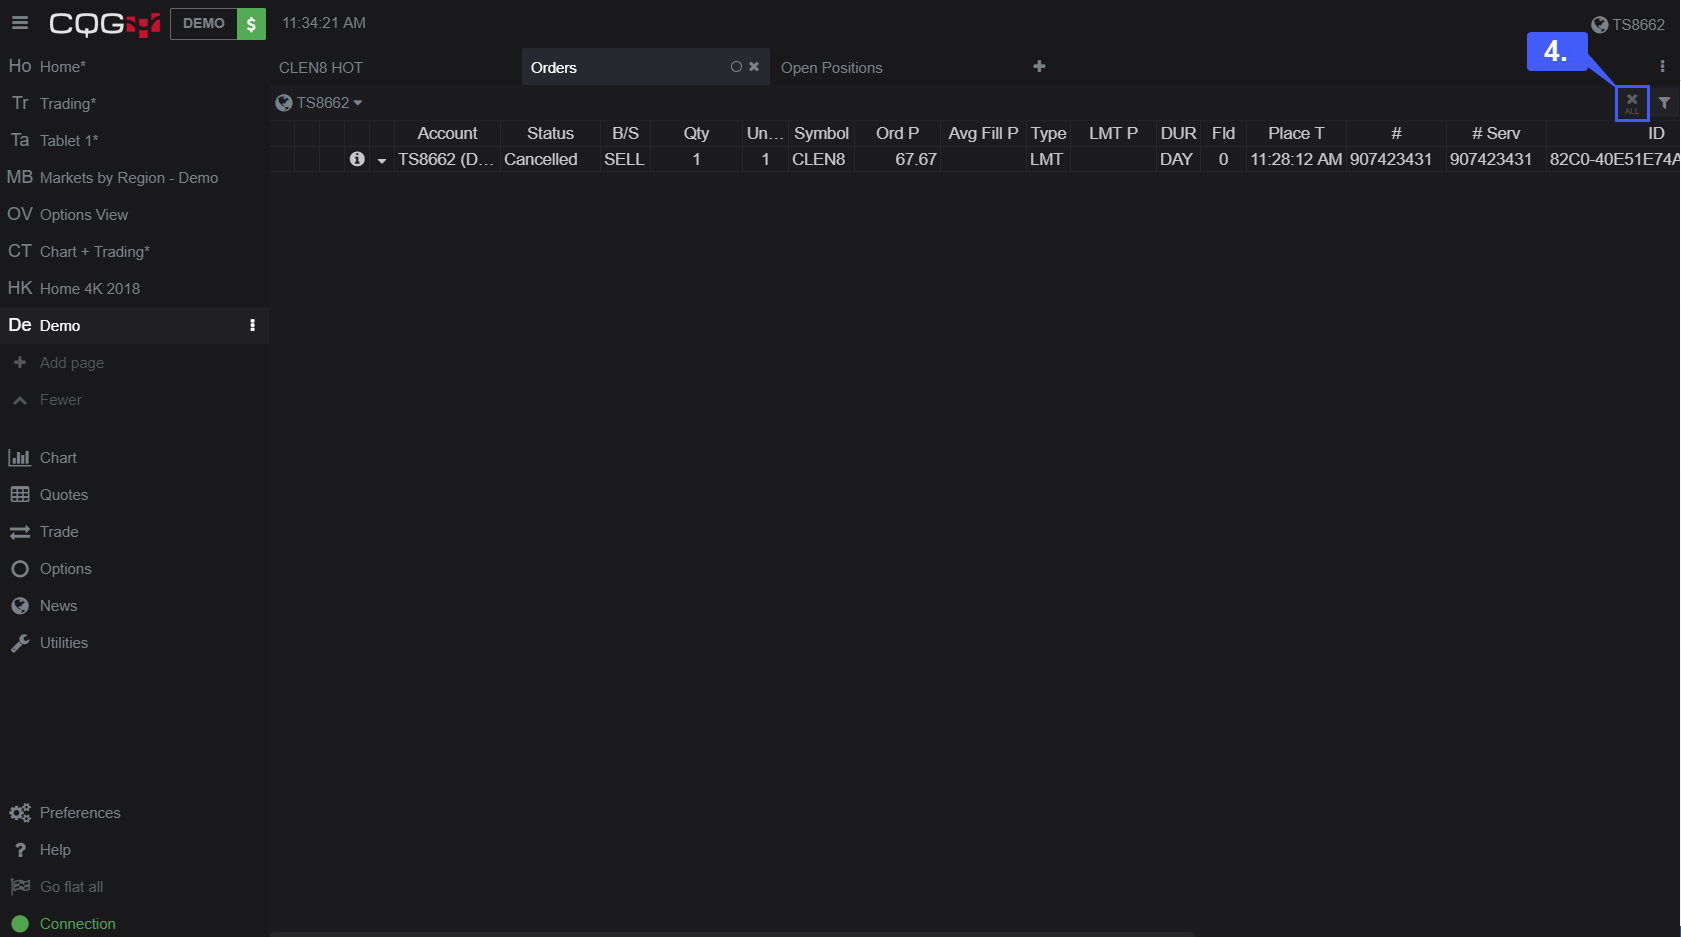Image resolution: width=1681 pixels, height=937 pixels.
Task: Sort by Ord P column header
Action: click(x=897, y=133)
